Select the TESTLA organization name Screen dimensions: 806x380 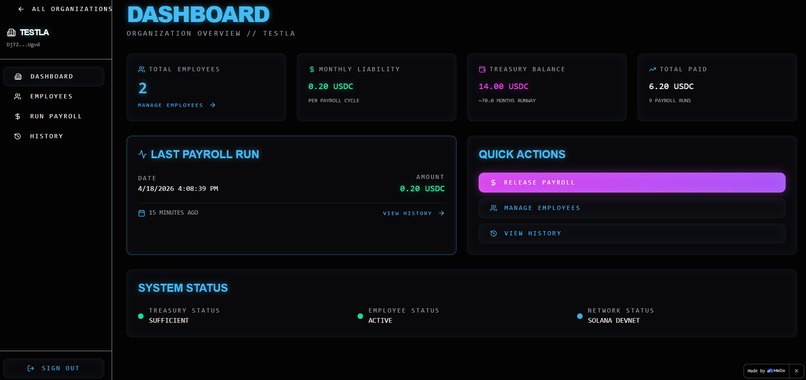[x=34, y=32]
